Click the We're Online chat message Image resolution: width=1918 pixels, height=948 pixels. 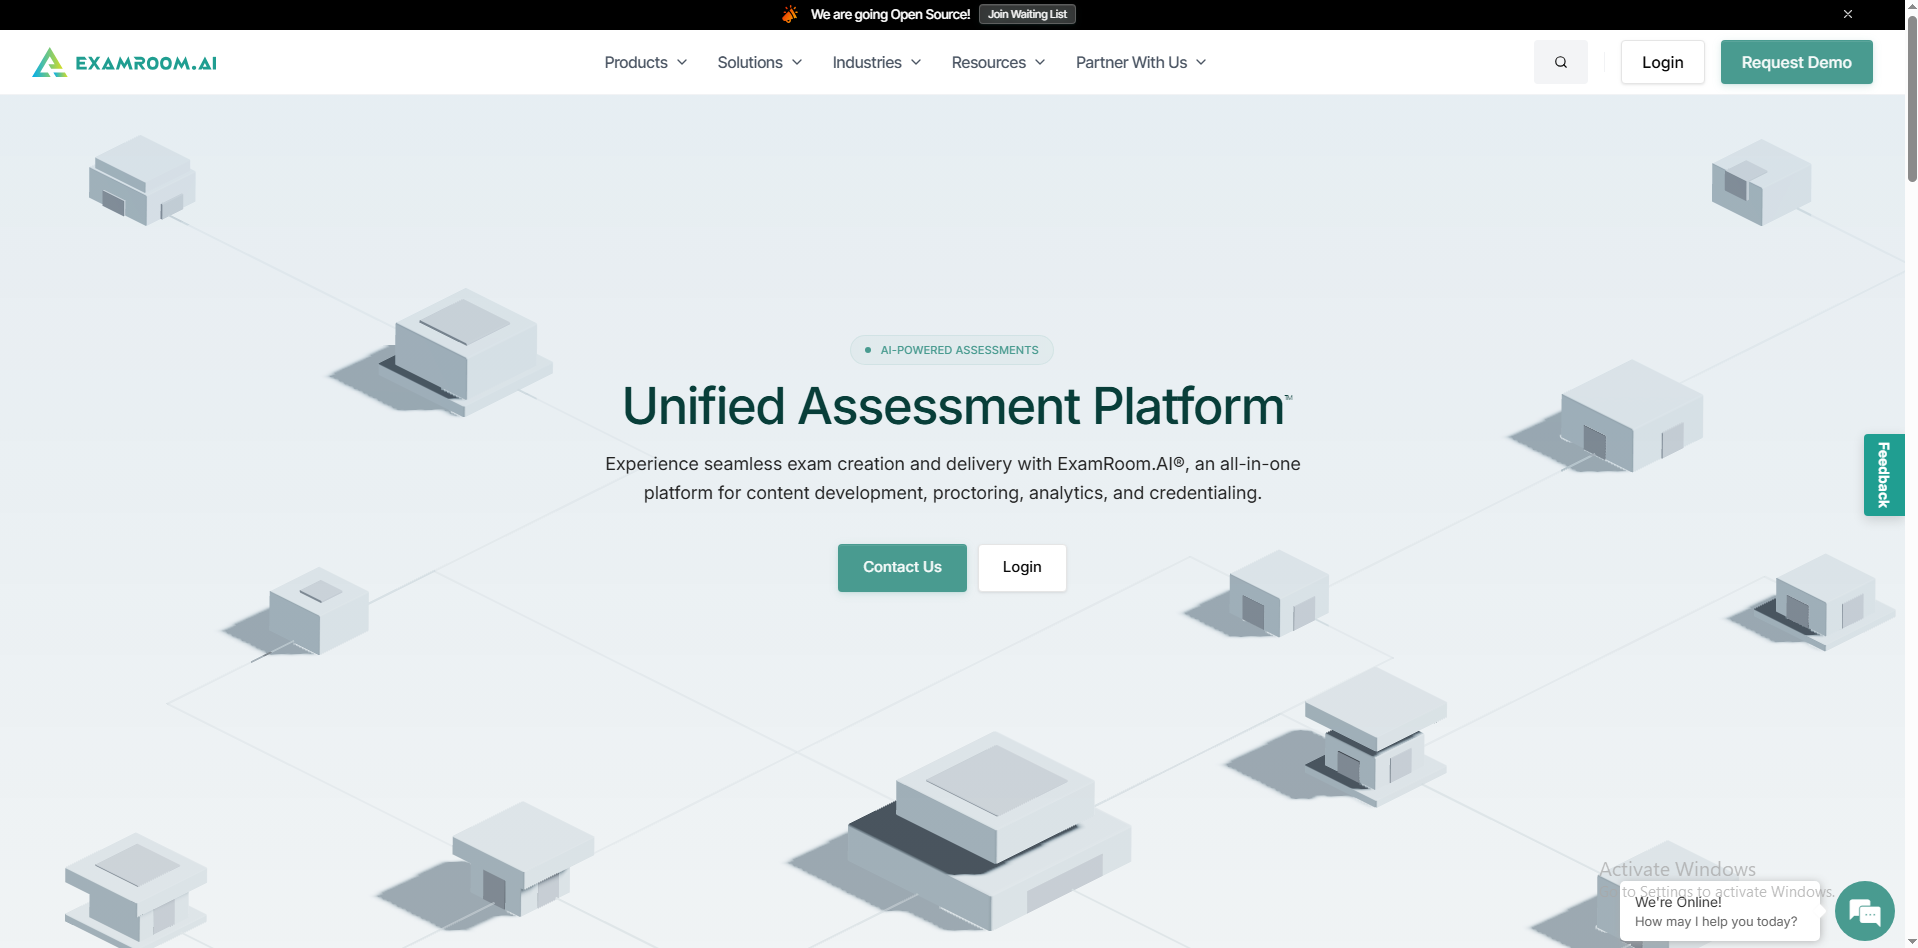pos(1719,911)
